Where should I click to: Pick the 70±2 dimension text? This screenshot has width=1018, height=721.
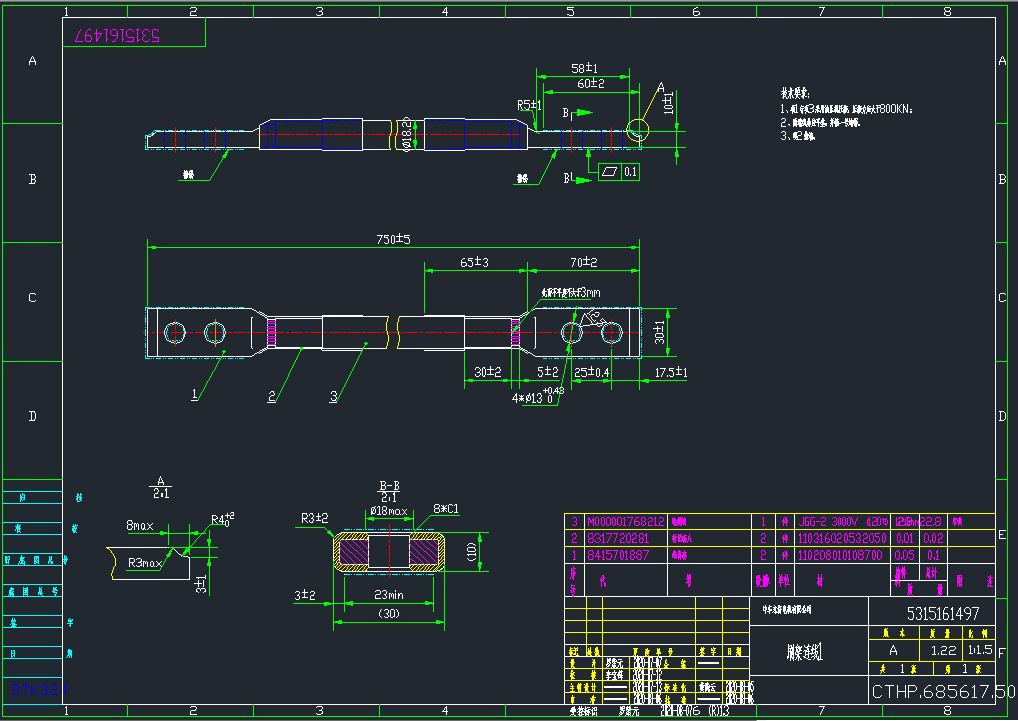pyautogui.click(x=584, y=262)
